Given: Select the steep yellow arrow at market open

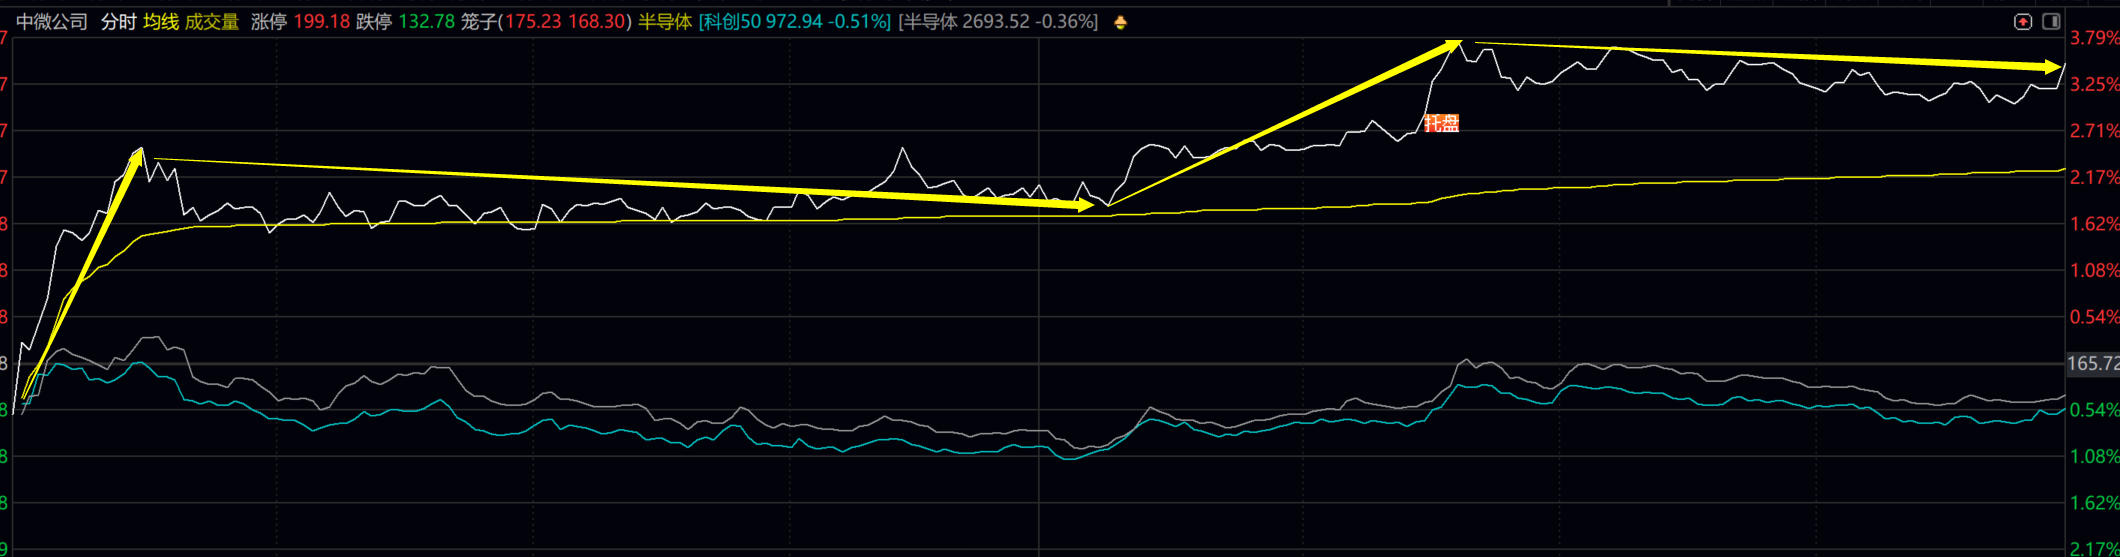Looking at the screenshot, I should (82, 275).
